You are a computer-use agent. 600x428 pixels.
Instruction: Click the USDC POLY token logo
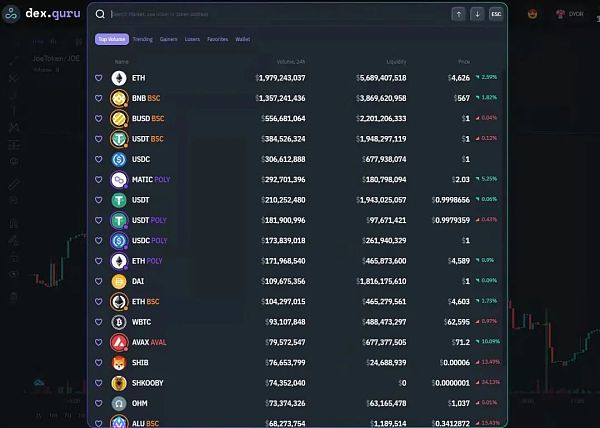click(119, 241)
